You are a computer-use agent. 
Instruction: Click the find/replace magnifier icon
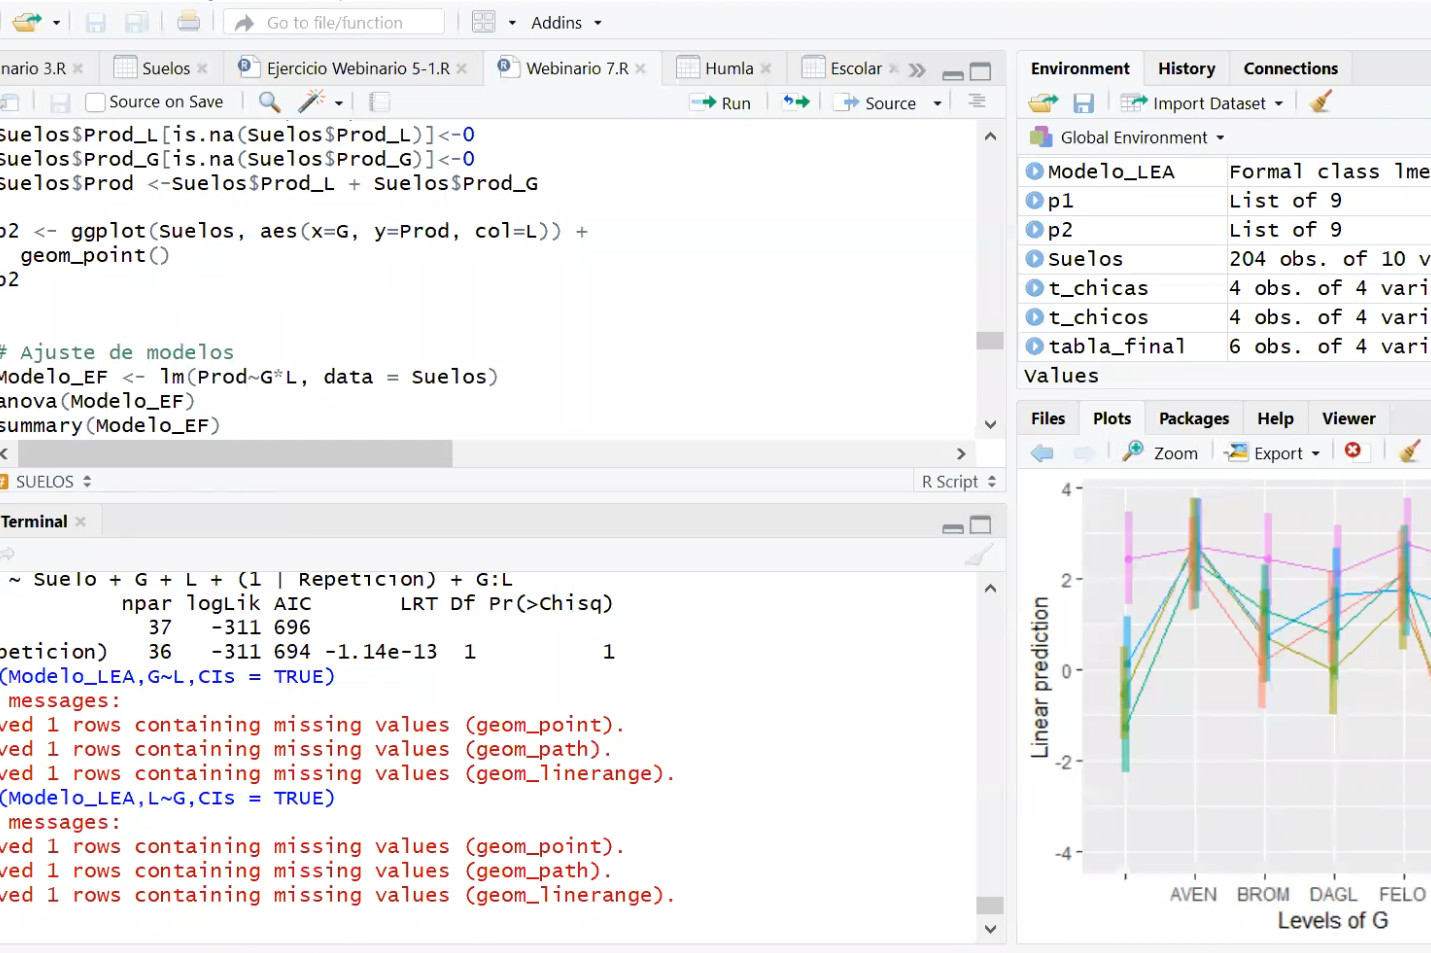coord(269,101)
